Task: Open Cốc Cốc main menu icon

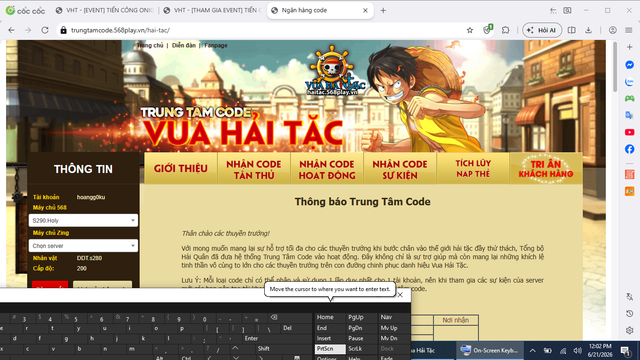Action: click(629, 30)
